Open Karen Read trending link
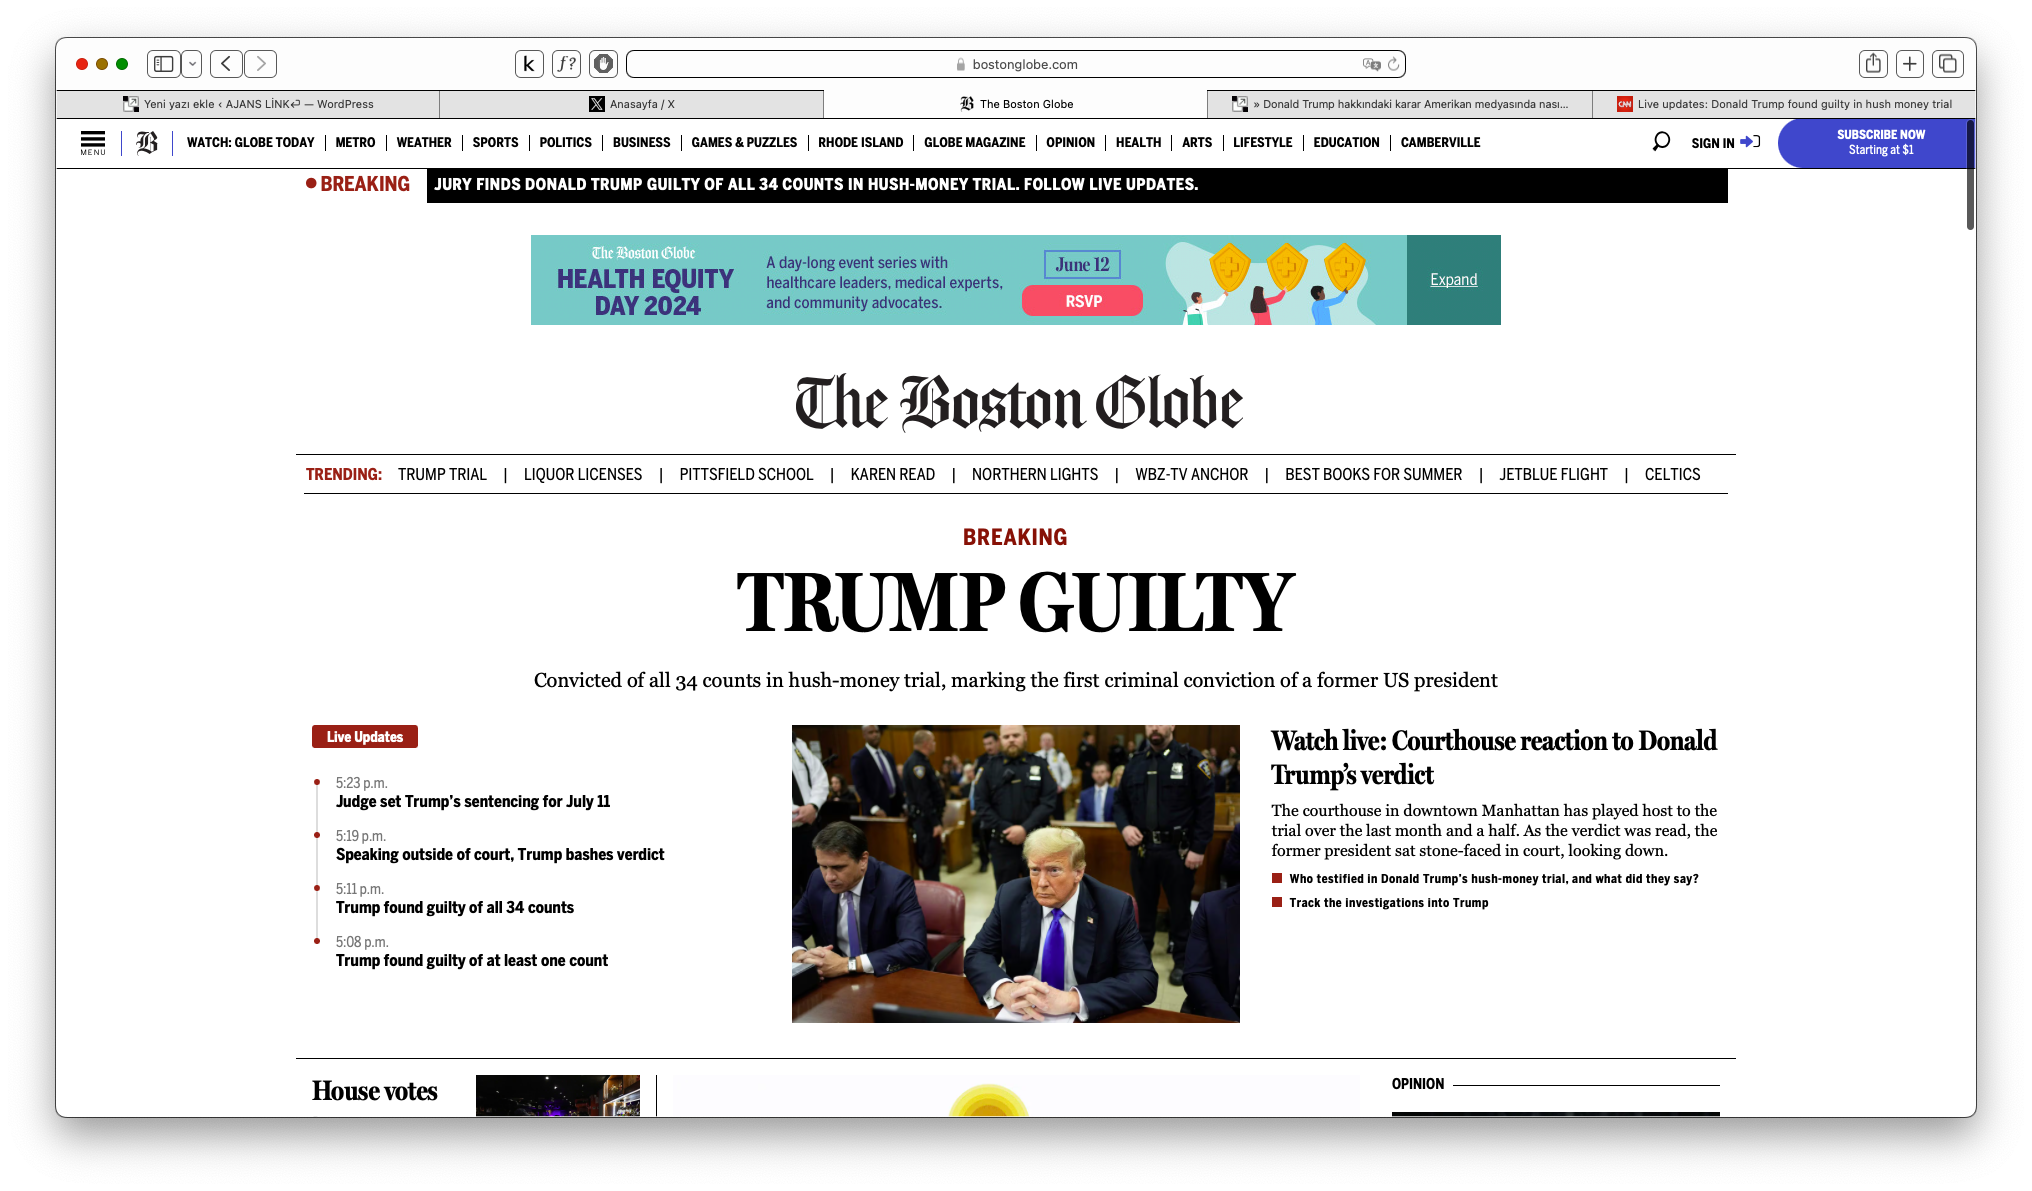2032x1191 pixels. [892, 474]
